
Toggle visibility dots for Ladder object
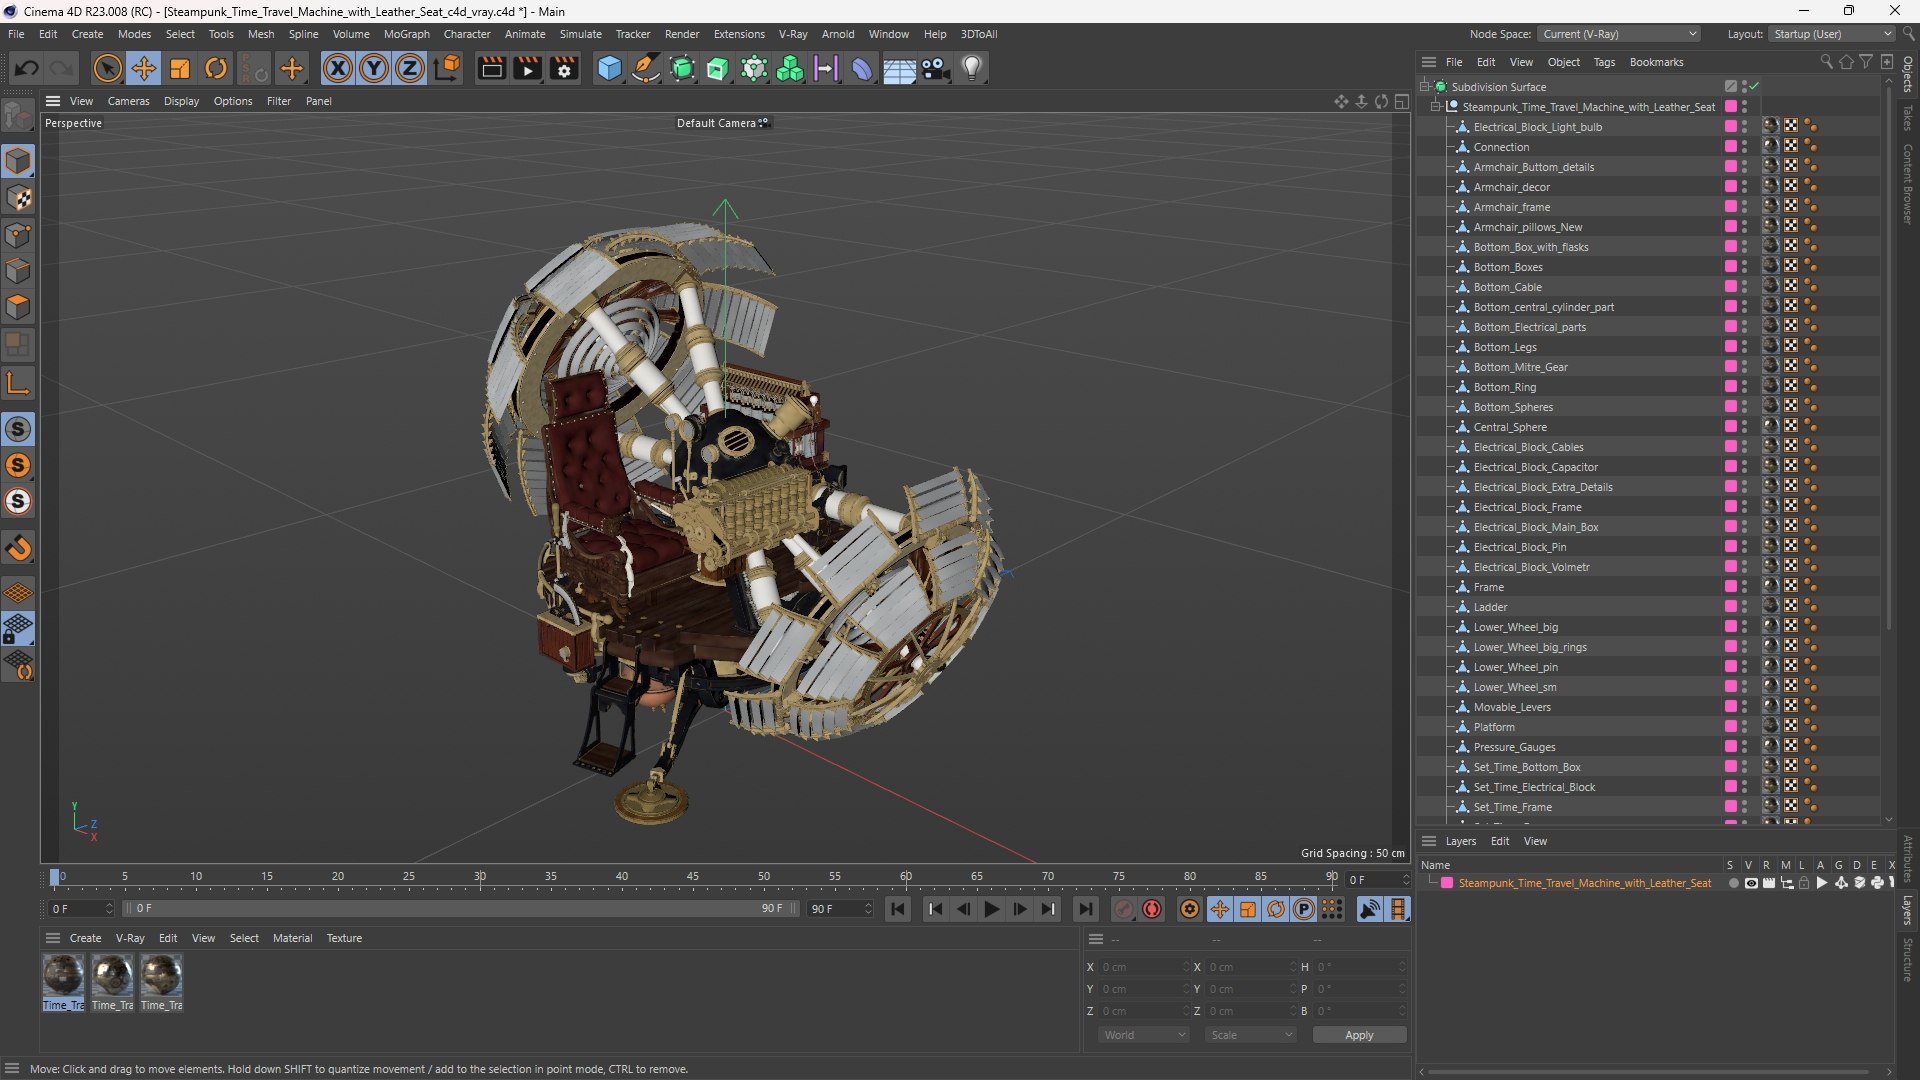[x=1745, y=607]
